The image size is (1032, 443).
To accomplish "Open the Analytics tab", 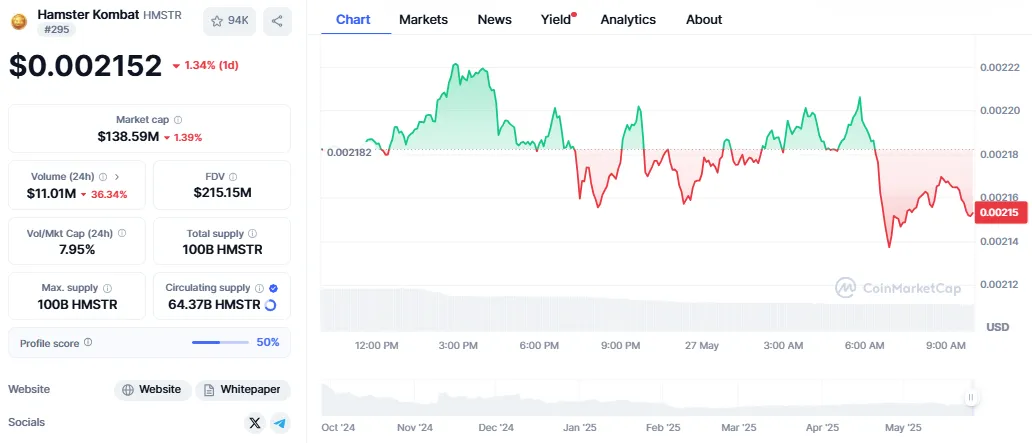I will [628, 19].
